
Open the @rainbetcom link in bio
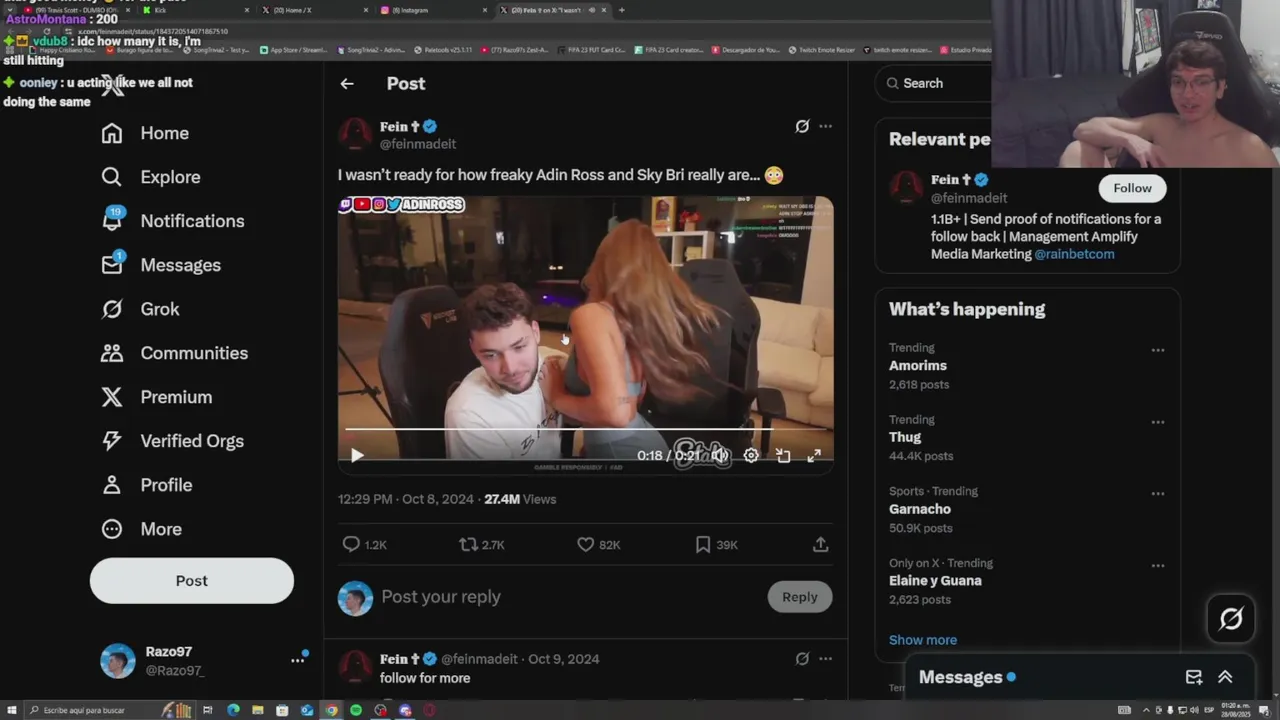(x=1074, y=254)
